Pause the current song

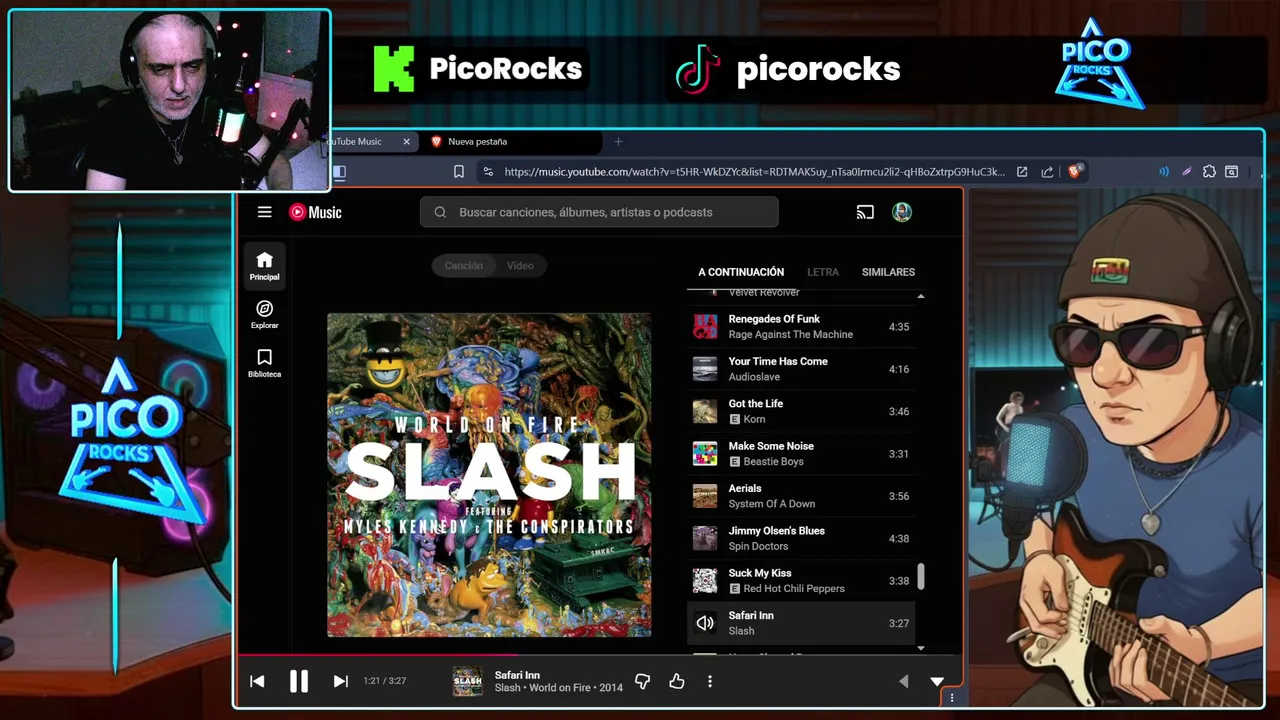click(298, 681)
